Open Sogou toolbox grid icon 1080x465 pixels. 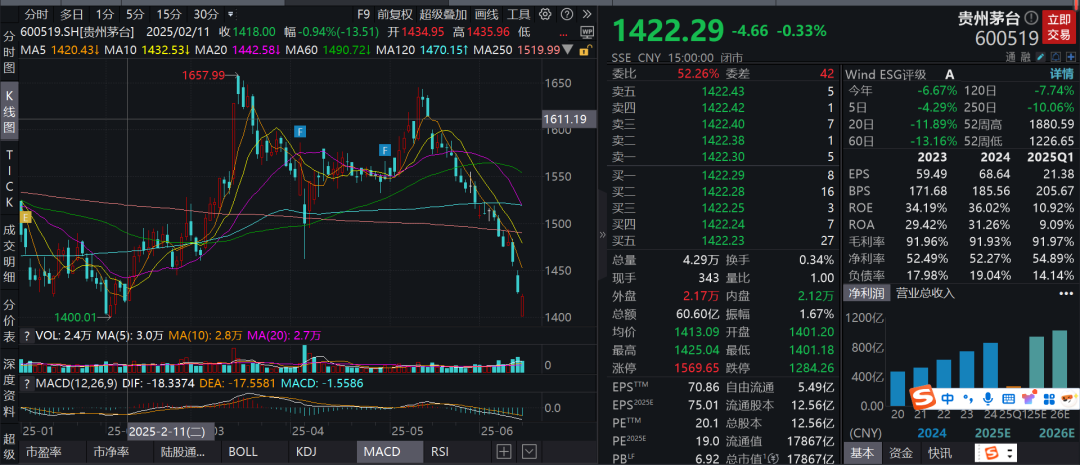(x=1049, y=398)
